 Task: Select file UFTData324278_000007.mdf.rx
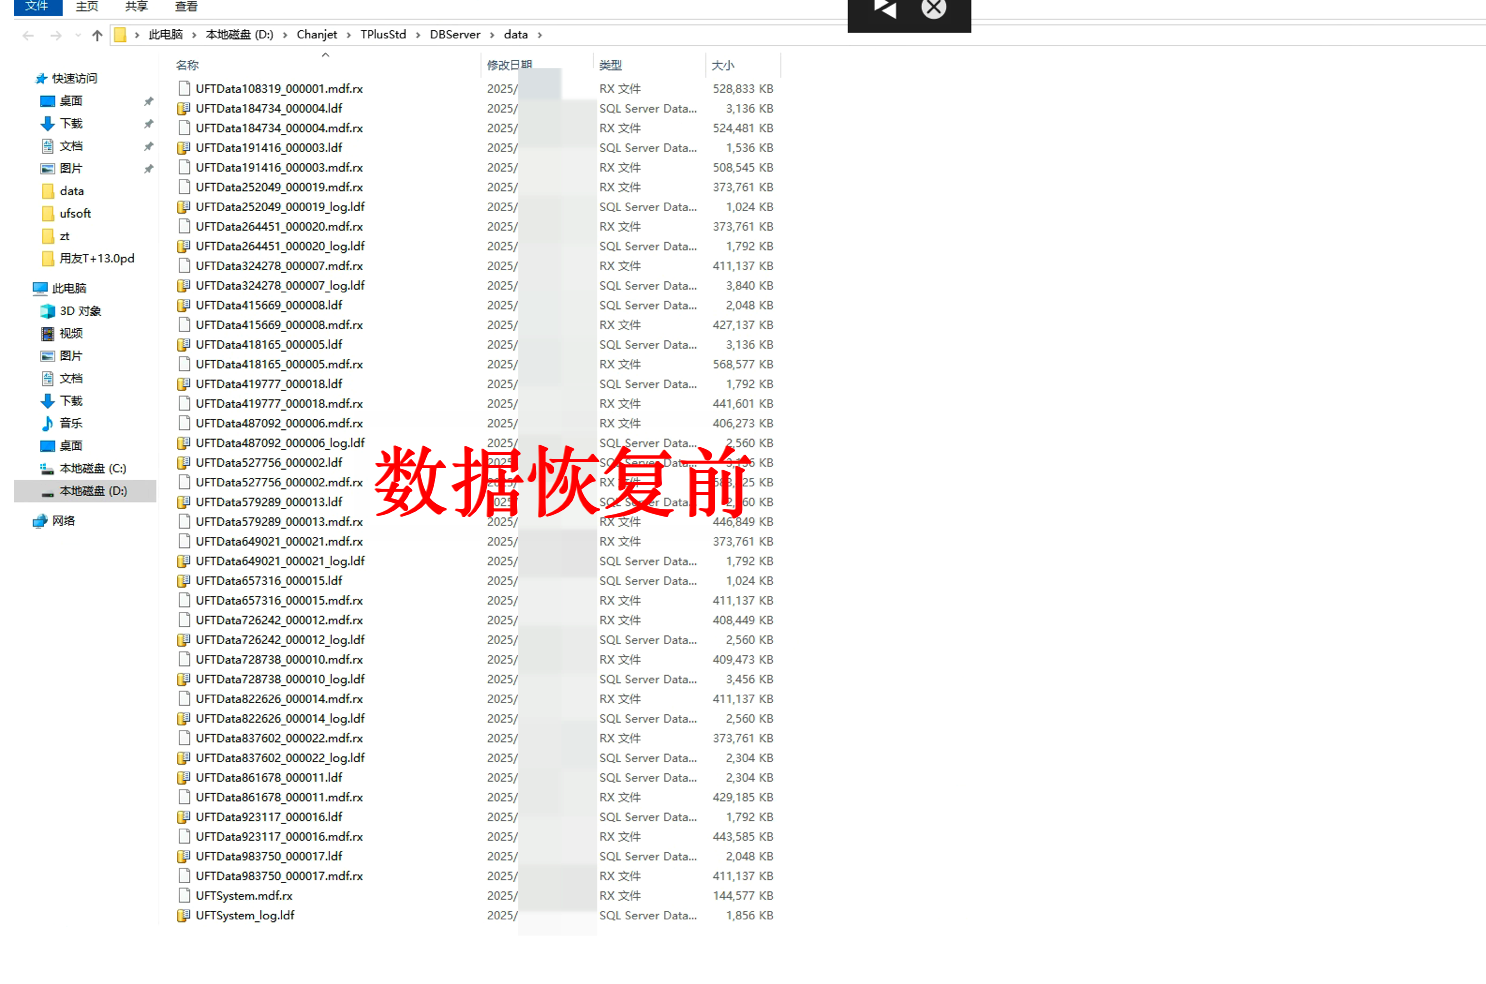coord(279,266)
